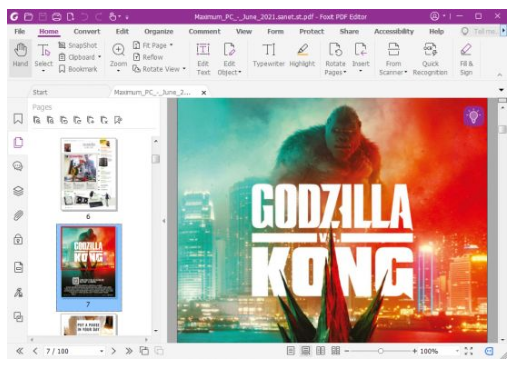Open the page number dropdown arrow
This screenshot has height=367, width=514.
[101, 351]
